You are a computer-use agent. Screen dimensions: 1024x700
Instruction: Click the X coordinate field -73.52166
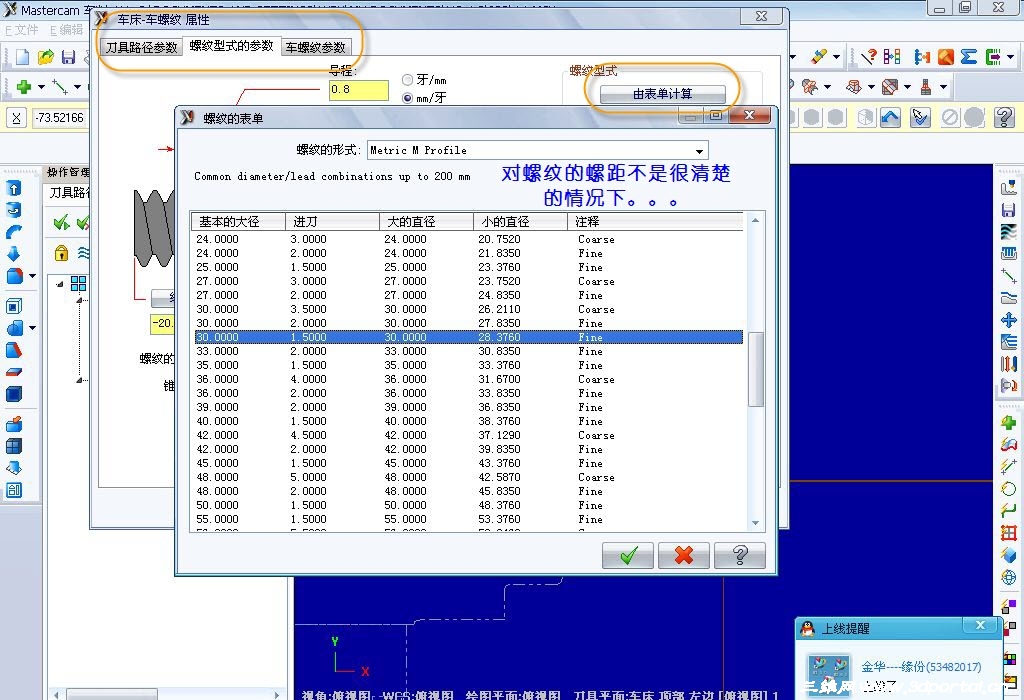[59, 118]
